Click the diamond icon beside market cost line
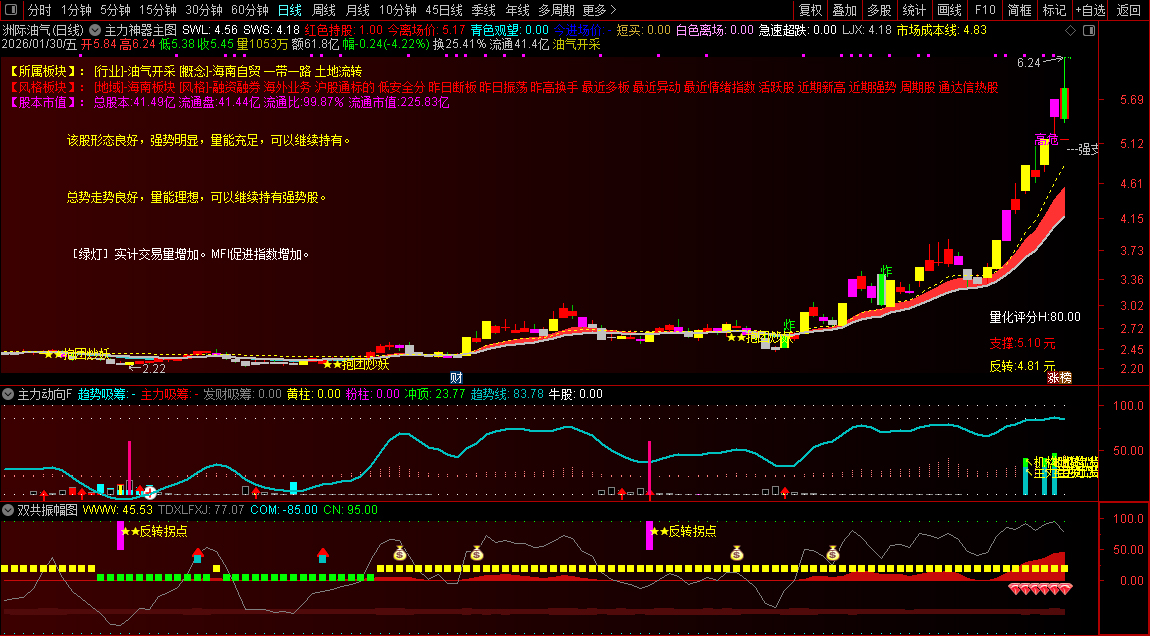Image resolution: width=1150 pixels, height=636 pixels. point(1070,30)
